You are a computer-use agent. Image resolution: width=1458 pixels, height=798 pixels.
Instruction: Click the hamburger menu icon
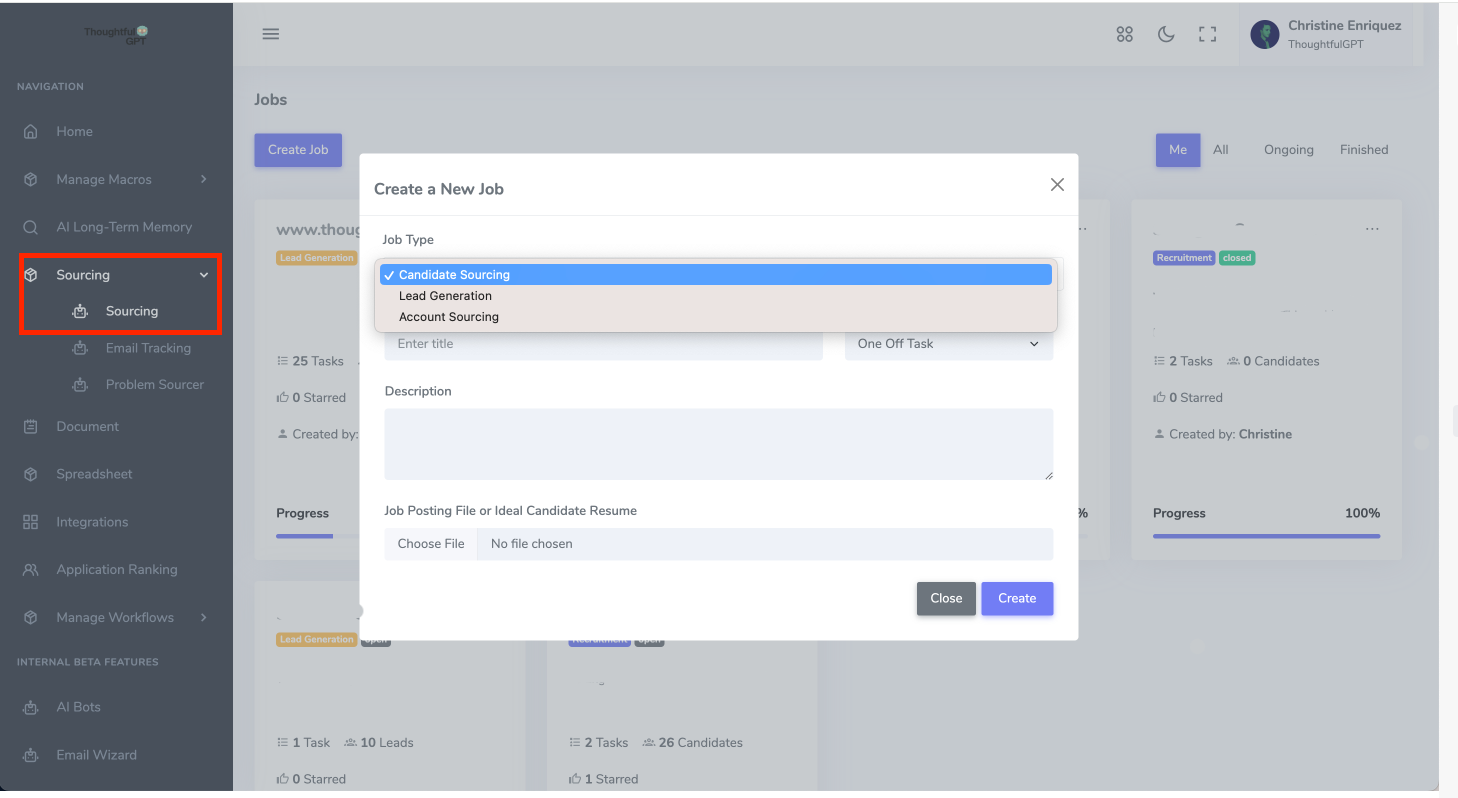(x=270, y=34)
